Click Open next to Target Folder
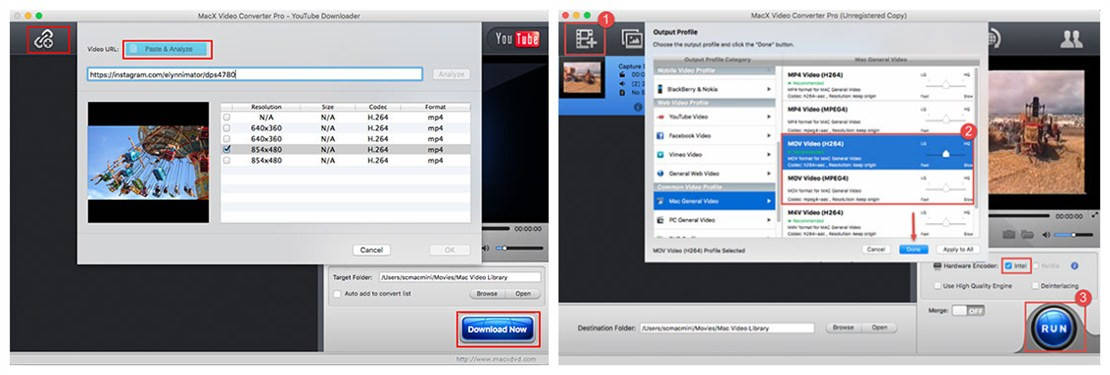 tap(522, 294)
